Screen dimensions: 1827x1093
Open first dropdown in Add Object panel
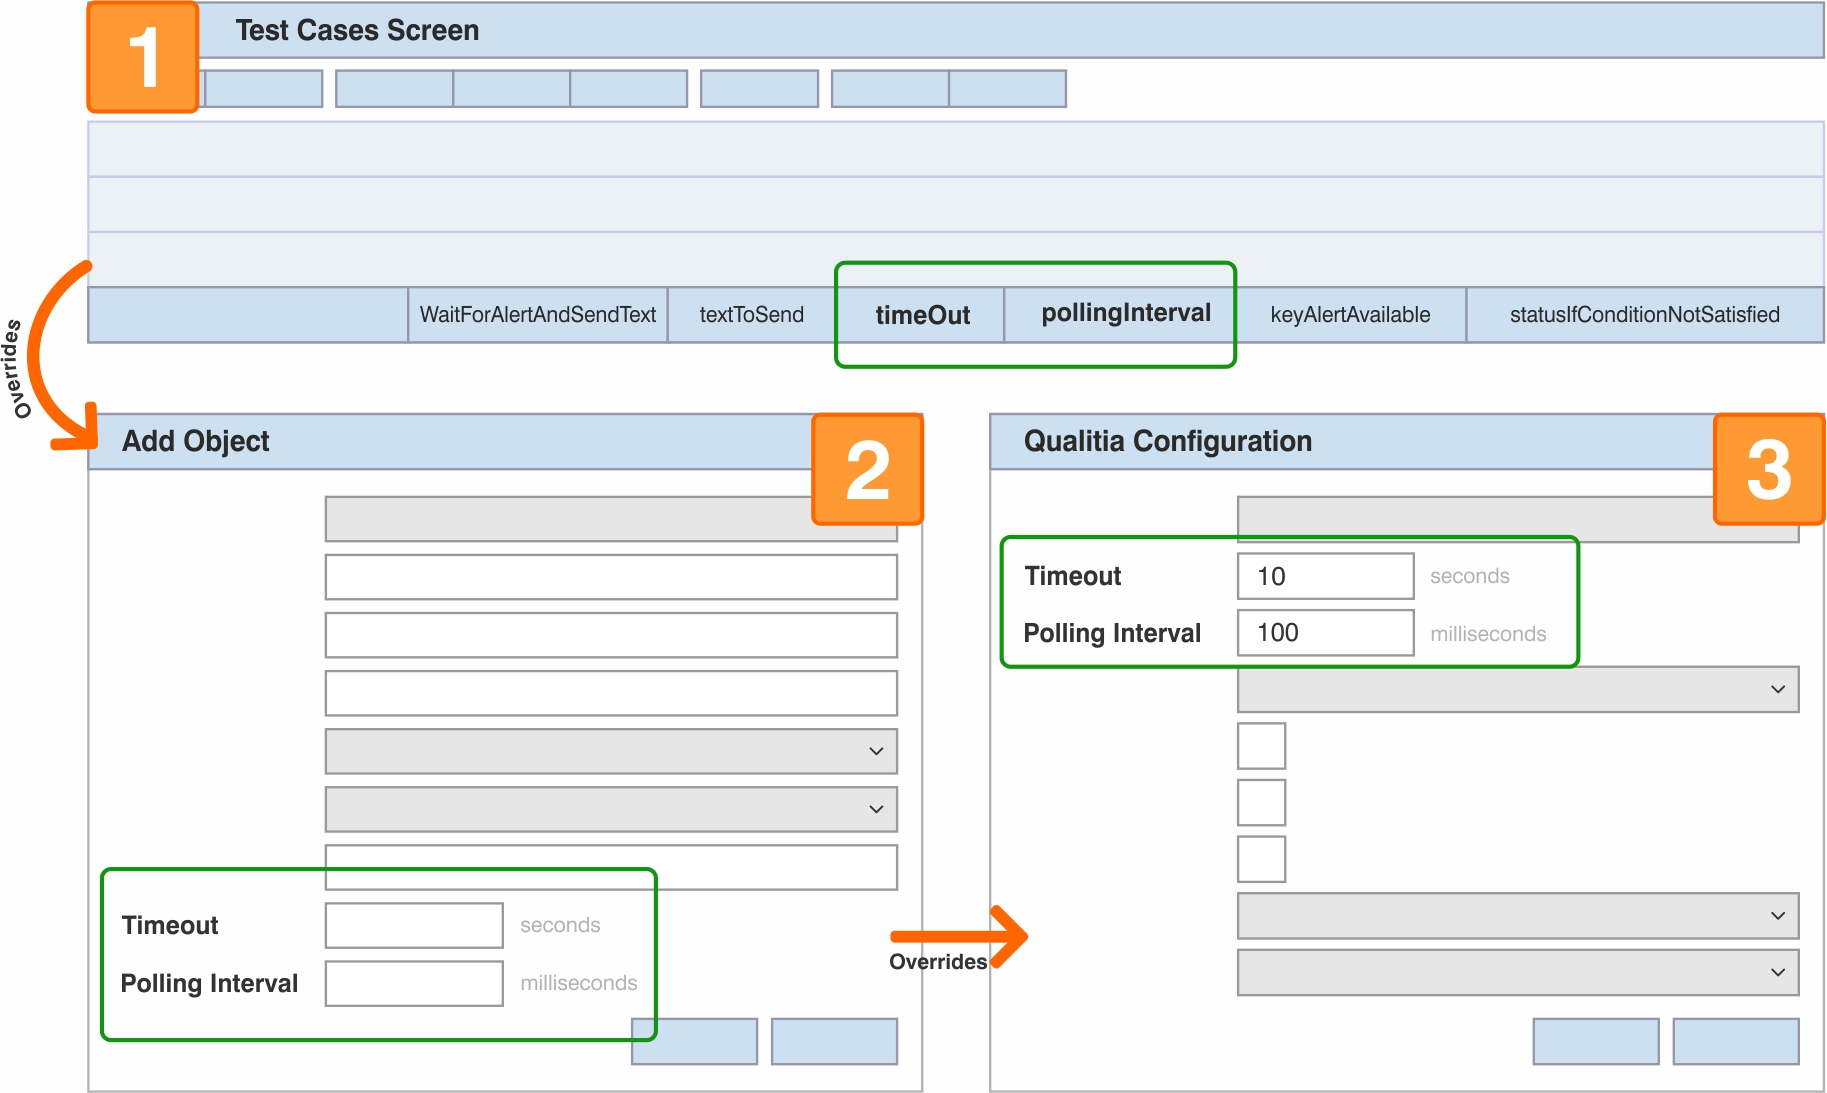coord(611,751)
